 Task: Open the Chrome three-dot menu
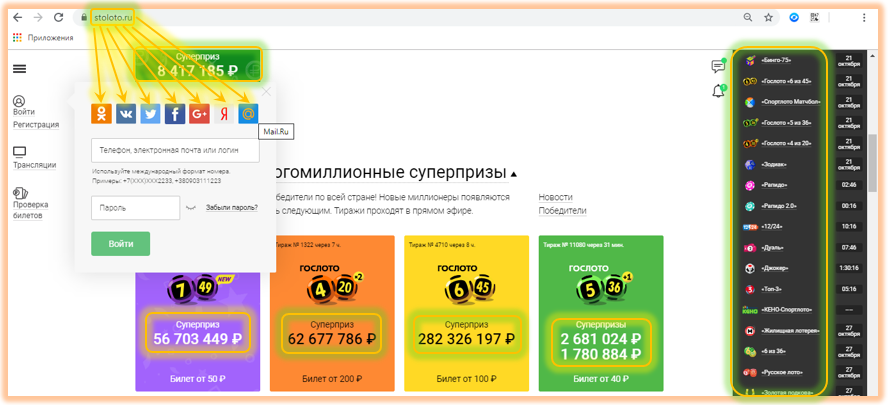pos(864,18)
